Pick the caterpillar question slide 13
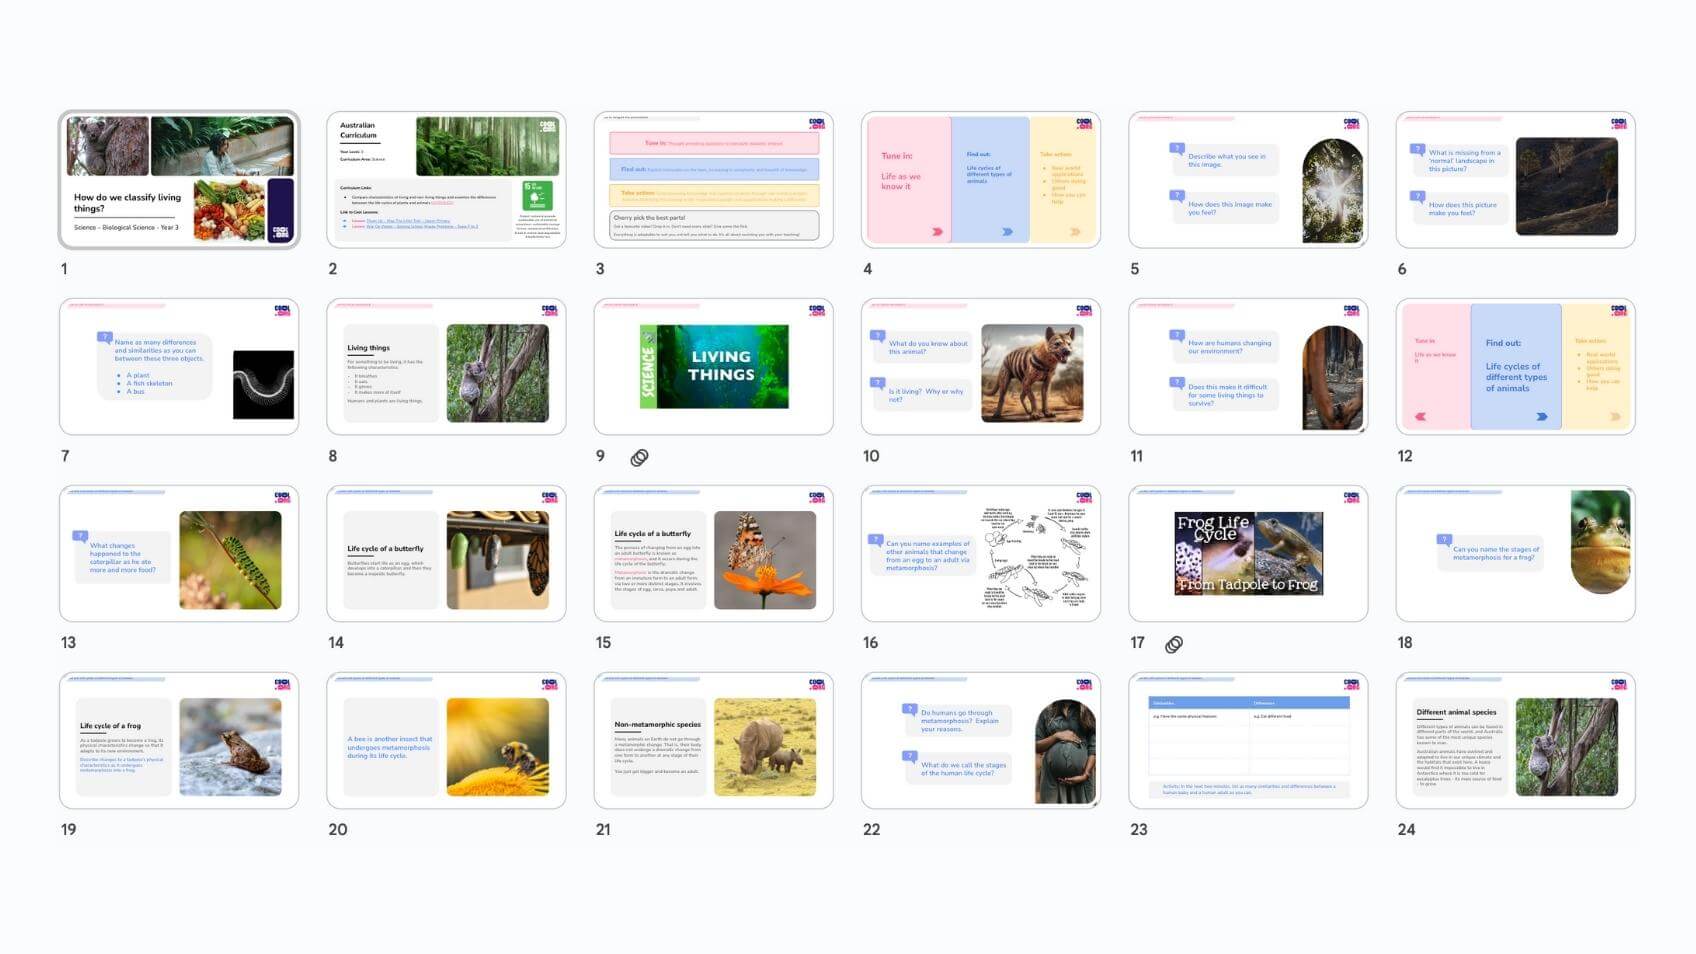Screen dimensions: 1696x954 click(179, 554)
